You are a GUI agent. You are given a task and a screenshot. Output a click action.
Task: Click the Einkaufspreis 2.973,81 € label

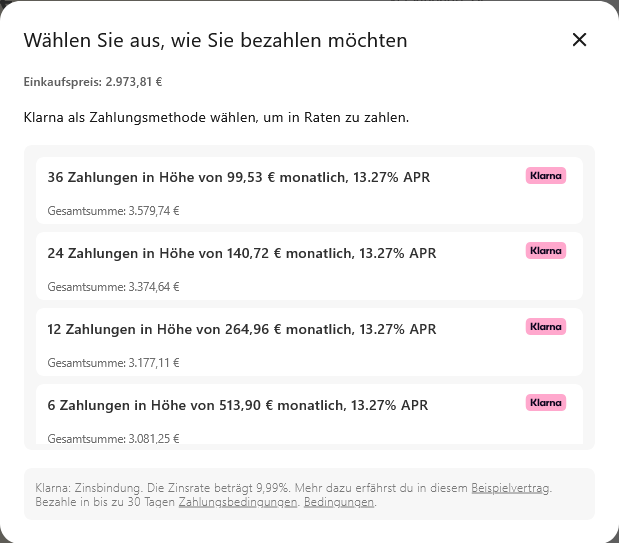[x=93, y=82]
